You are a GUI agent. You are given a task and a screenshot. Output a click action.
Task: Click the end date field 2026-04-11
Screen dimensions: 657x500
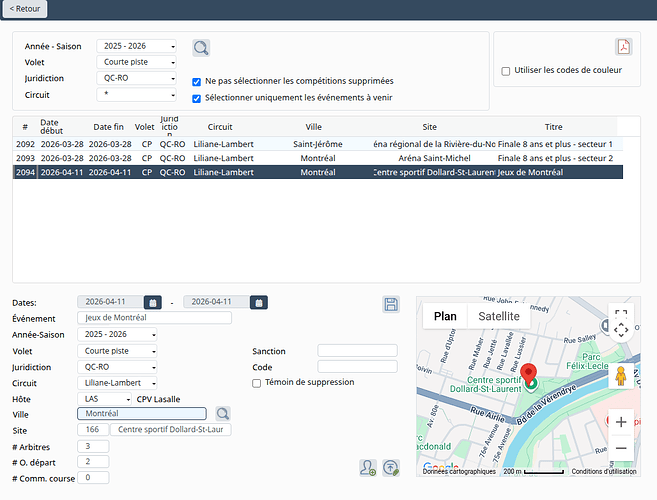[217, 302]
